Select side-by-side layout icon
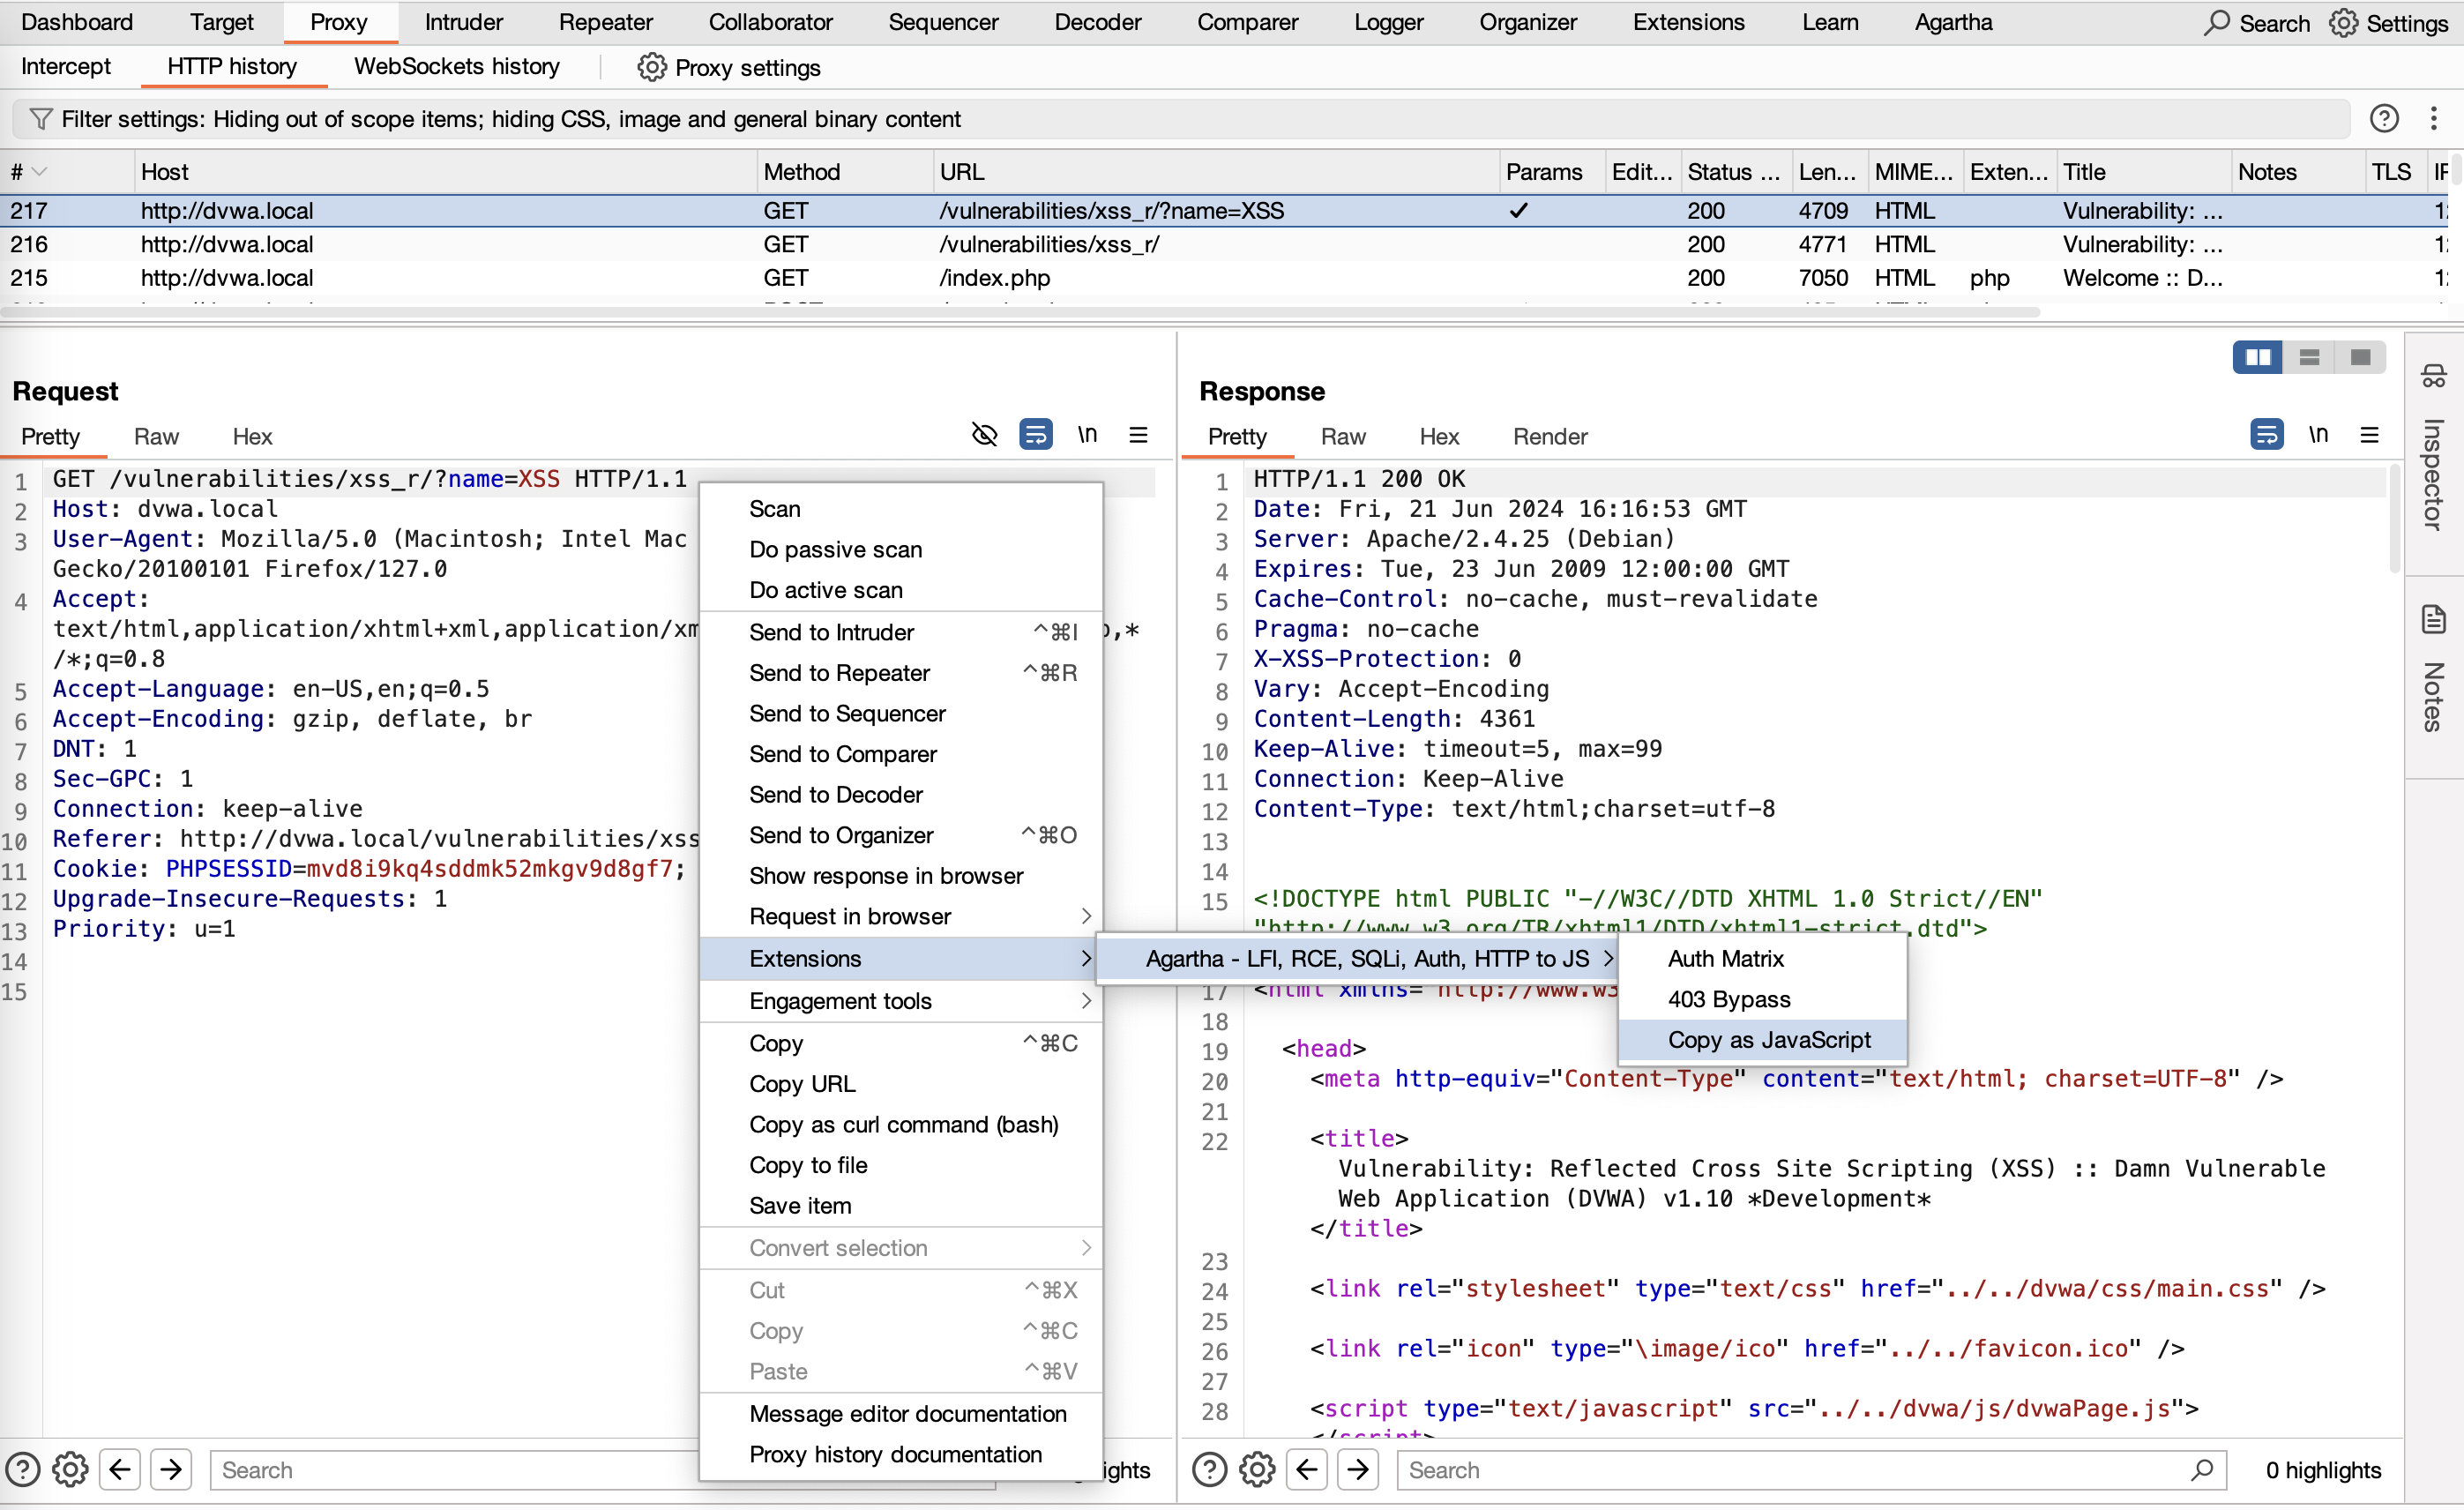The image size is (2464, 1510). (2258, 357)
